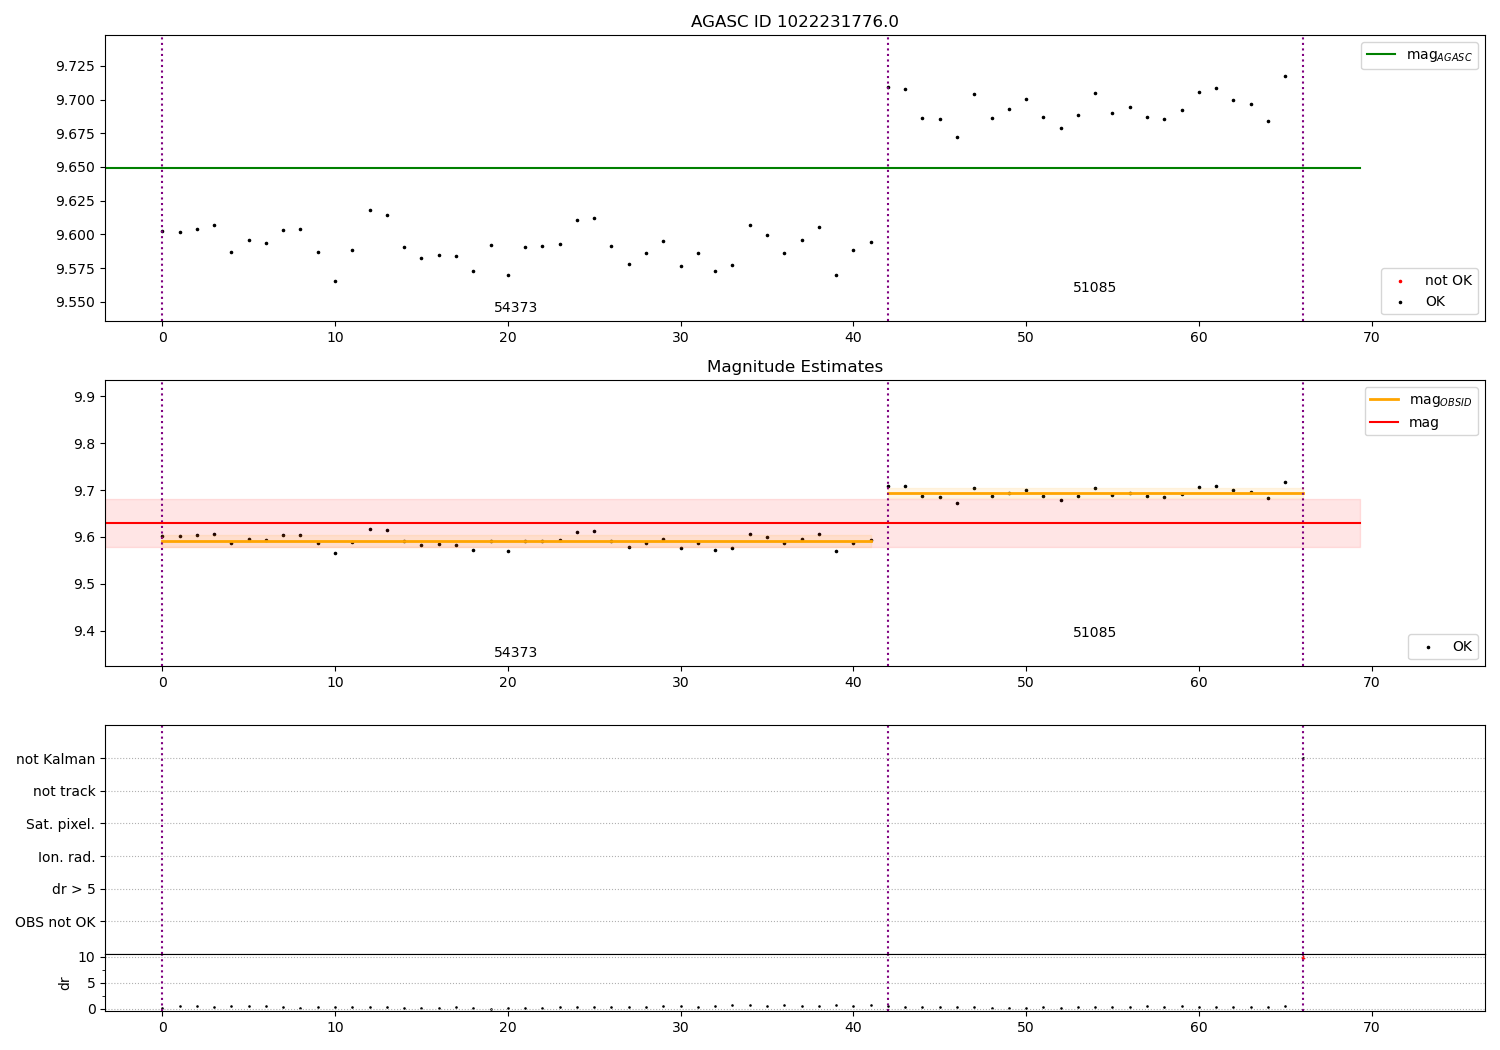Click the 'dr > 5' axis label

pos(74,890)
